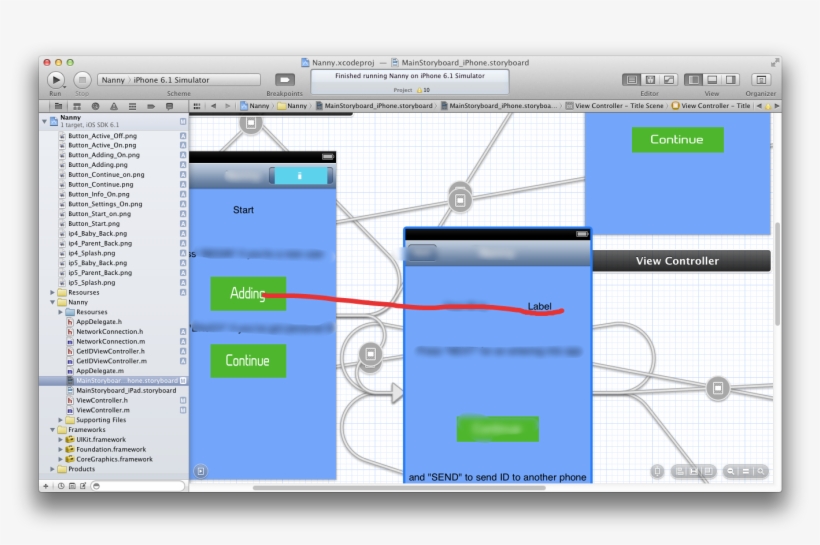Switch to the Assistant editor
Image resolution: width=820 pixels, height=545 pixels.
coord(650,80)
